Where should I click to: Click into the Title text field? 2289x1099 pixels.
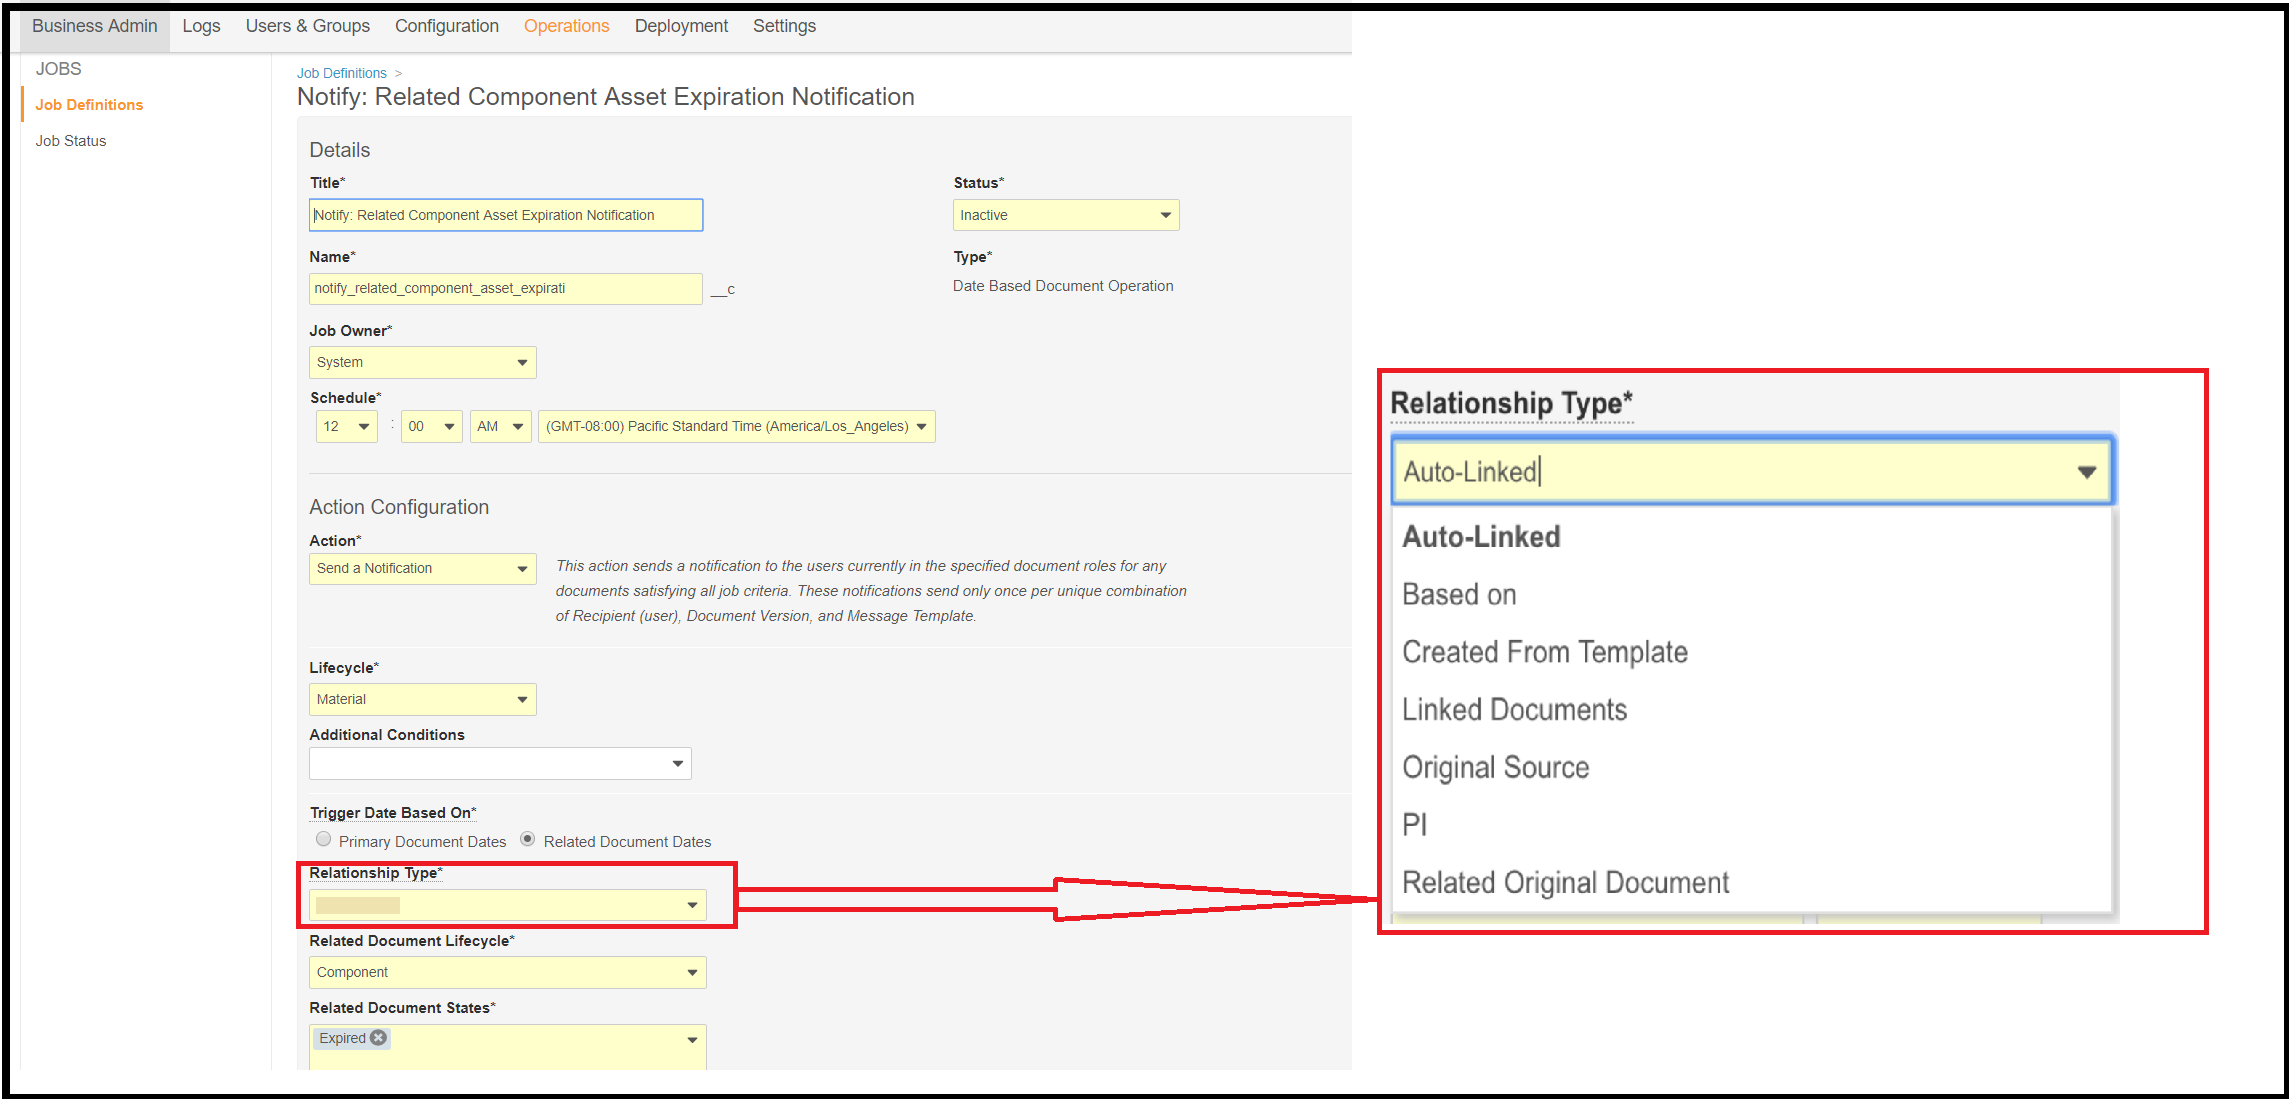506,215
